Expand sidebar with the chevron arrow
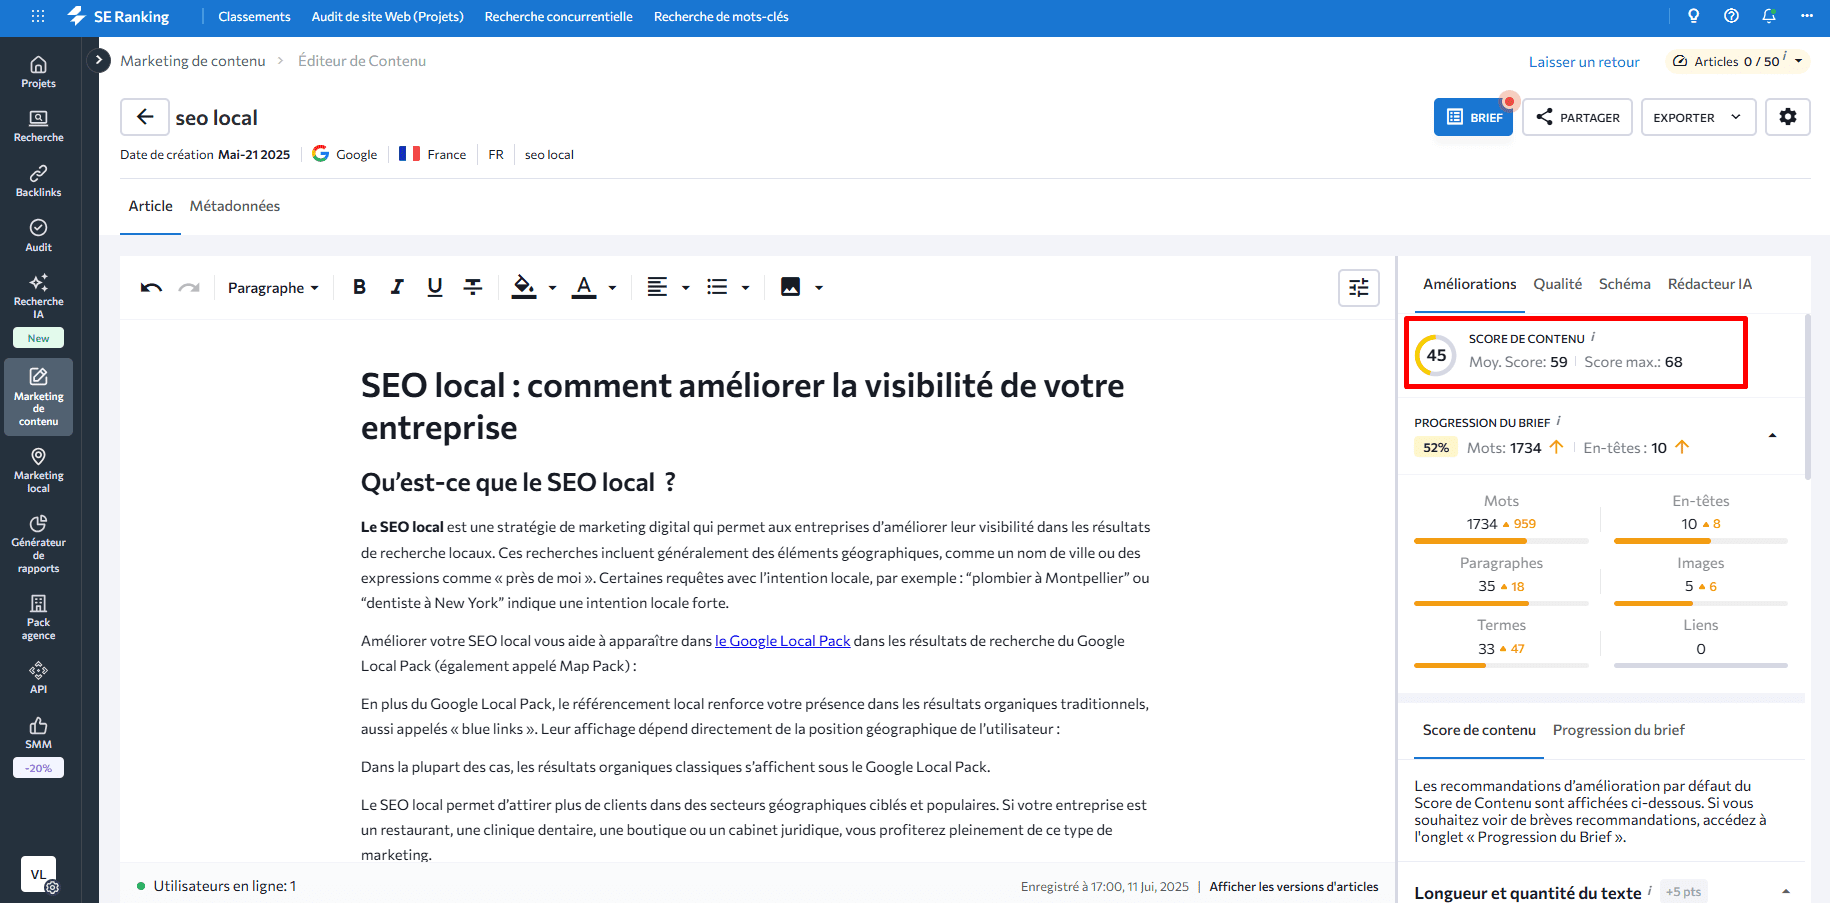Screen dimensions: 1830x903 click(x=98, y=60)
